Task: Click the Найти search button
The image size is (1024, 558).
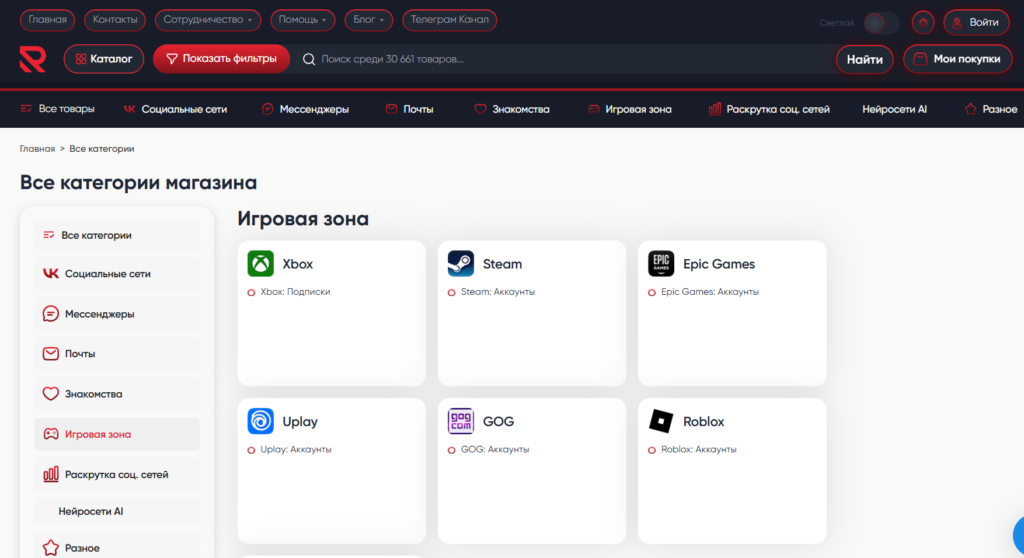Action: point(865,59)
